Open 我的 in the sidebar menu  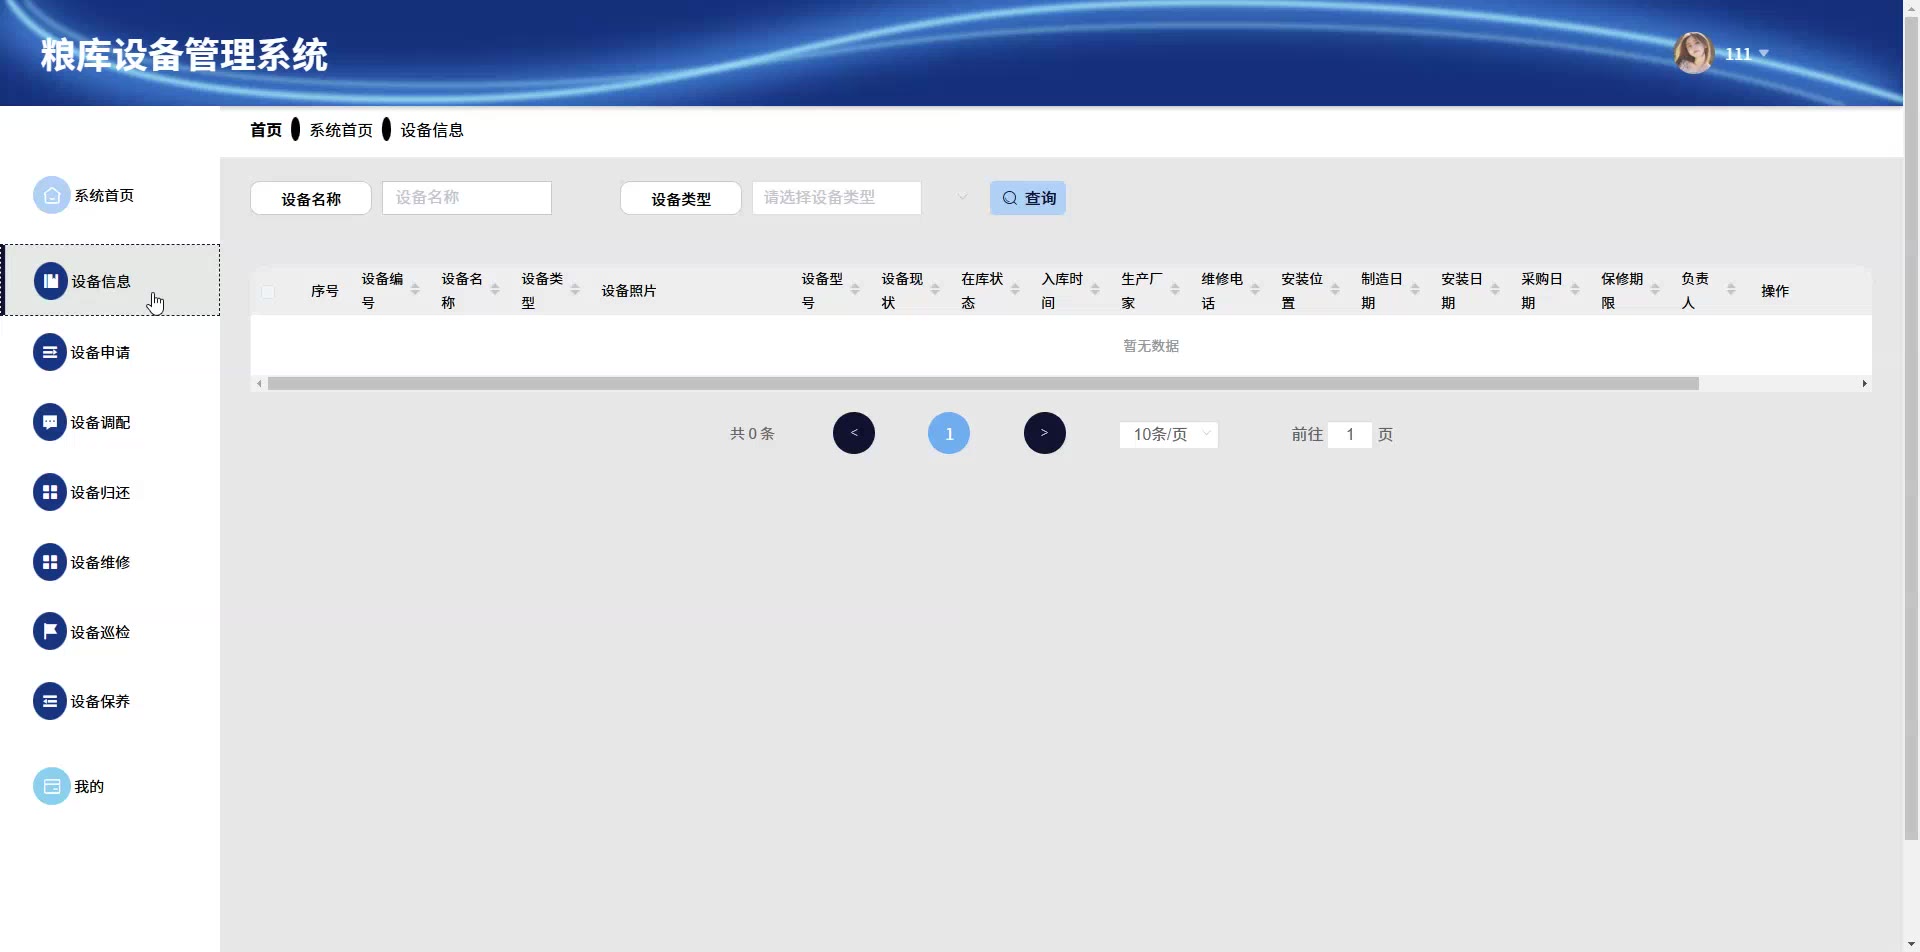tap(89, 786)
